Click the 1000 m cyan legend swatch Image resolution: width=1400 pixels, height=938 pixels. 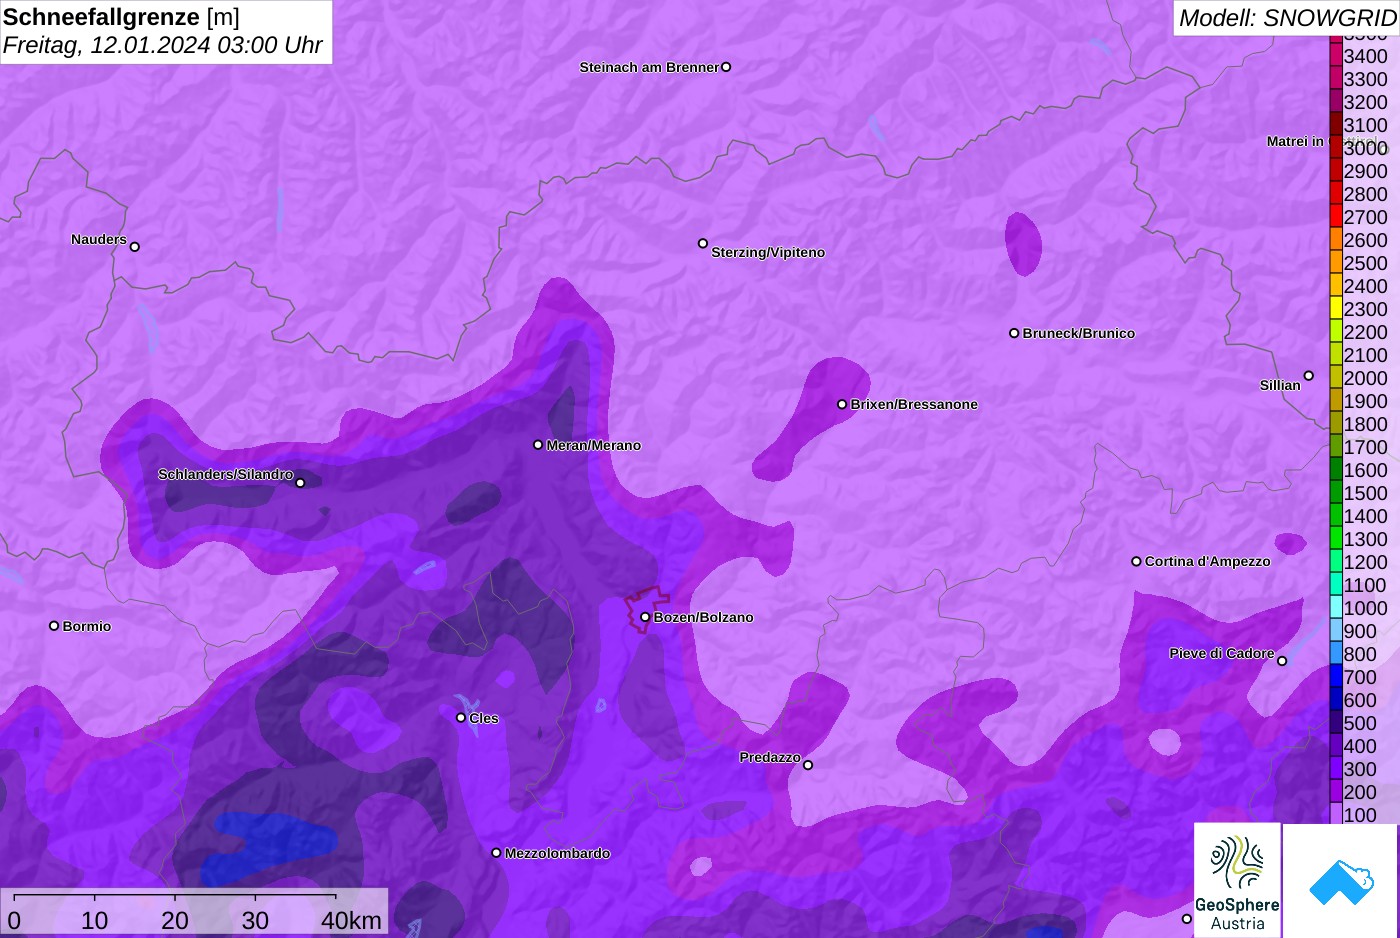click(x=1336, y=608)
